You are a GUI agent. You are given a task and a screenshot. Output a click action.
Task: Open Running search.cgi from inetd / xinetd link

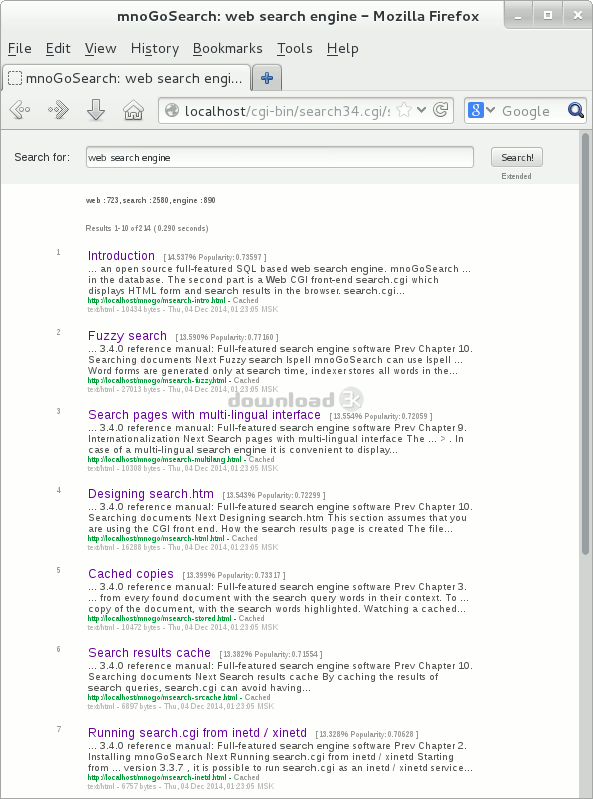pos(197,733)
